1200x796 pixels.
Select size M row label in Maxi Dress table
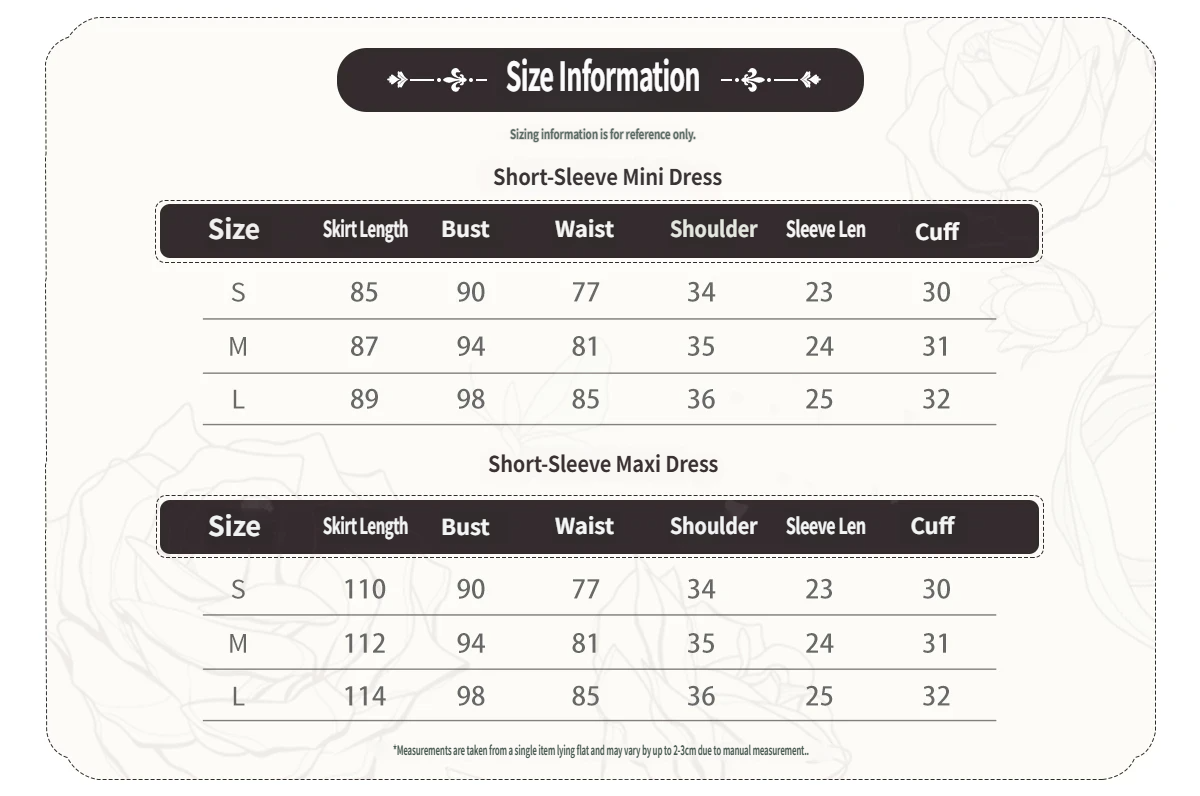click(x=238, y=643)
